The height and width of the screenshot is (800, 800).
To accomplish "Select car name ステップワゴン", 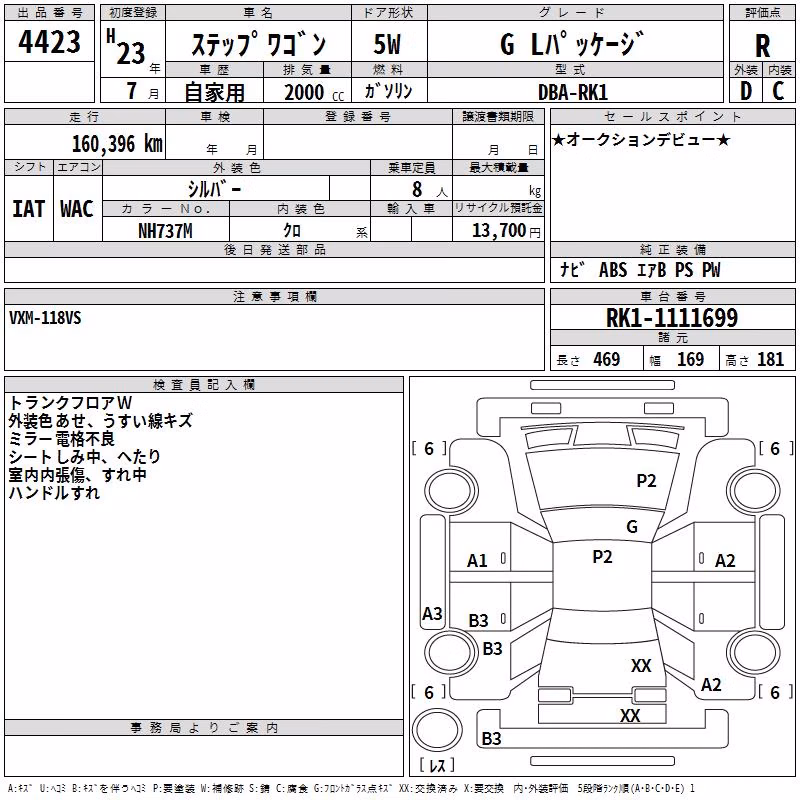I will [259, 43].
